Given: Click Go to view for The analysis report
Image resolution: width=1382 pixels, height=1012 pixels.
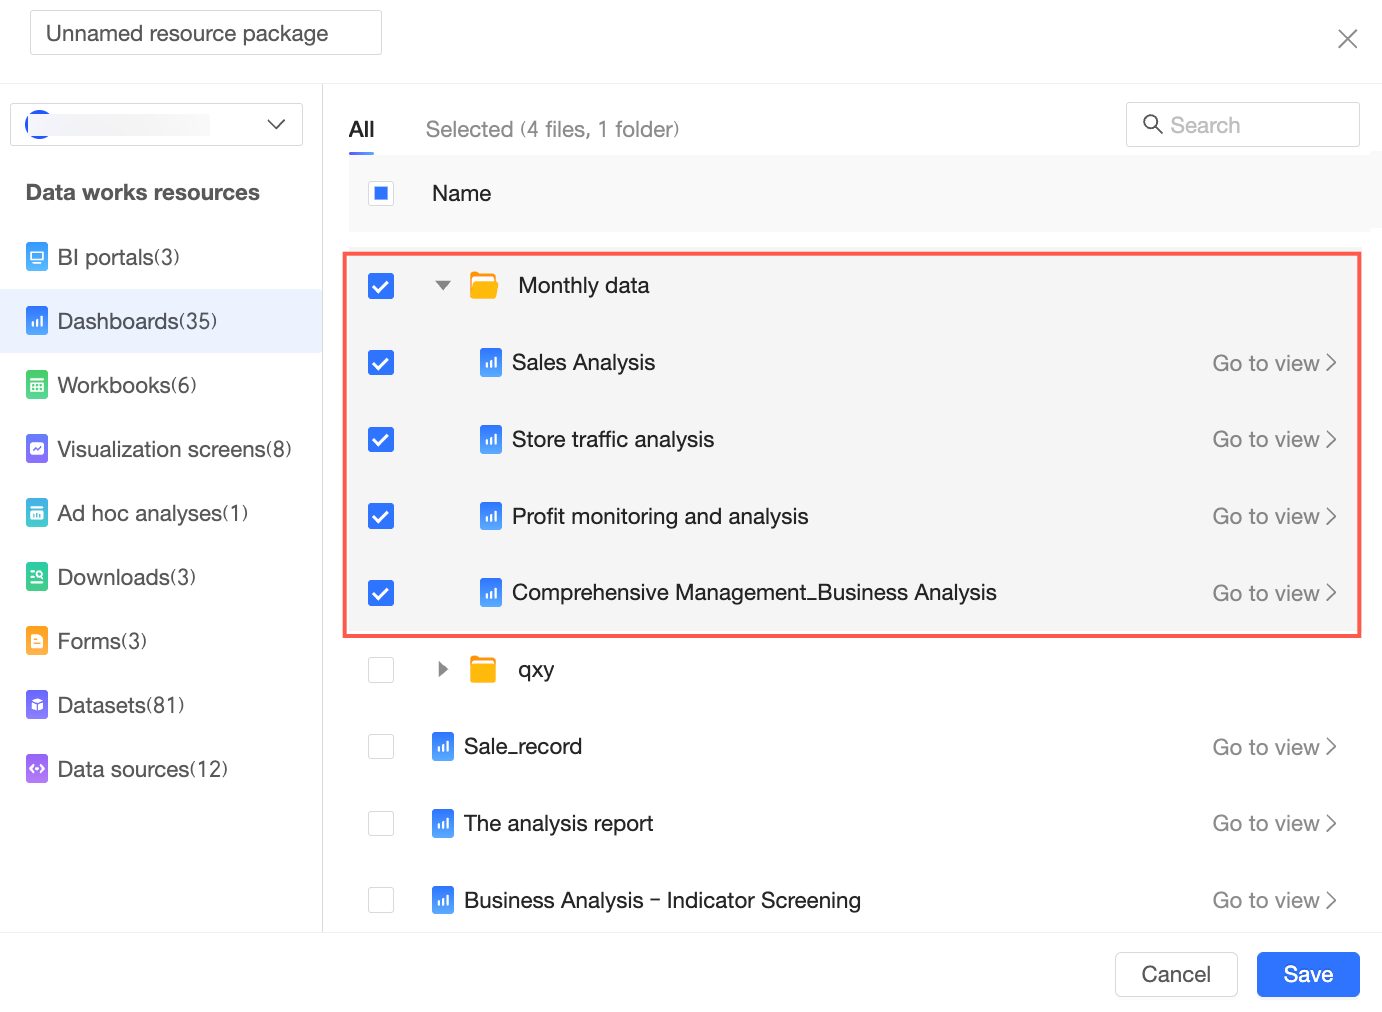Looking at the screenshot, I should 1275,824.
